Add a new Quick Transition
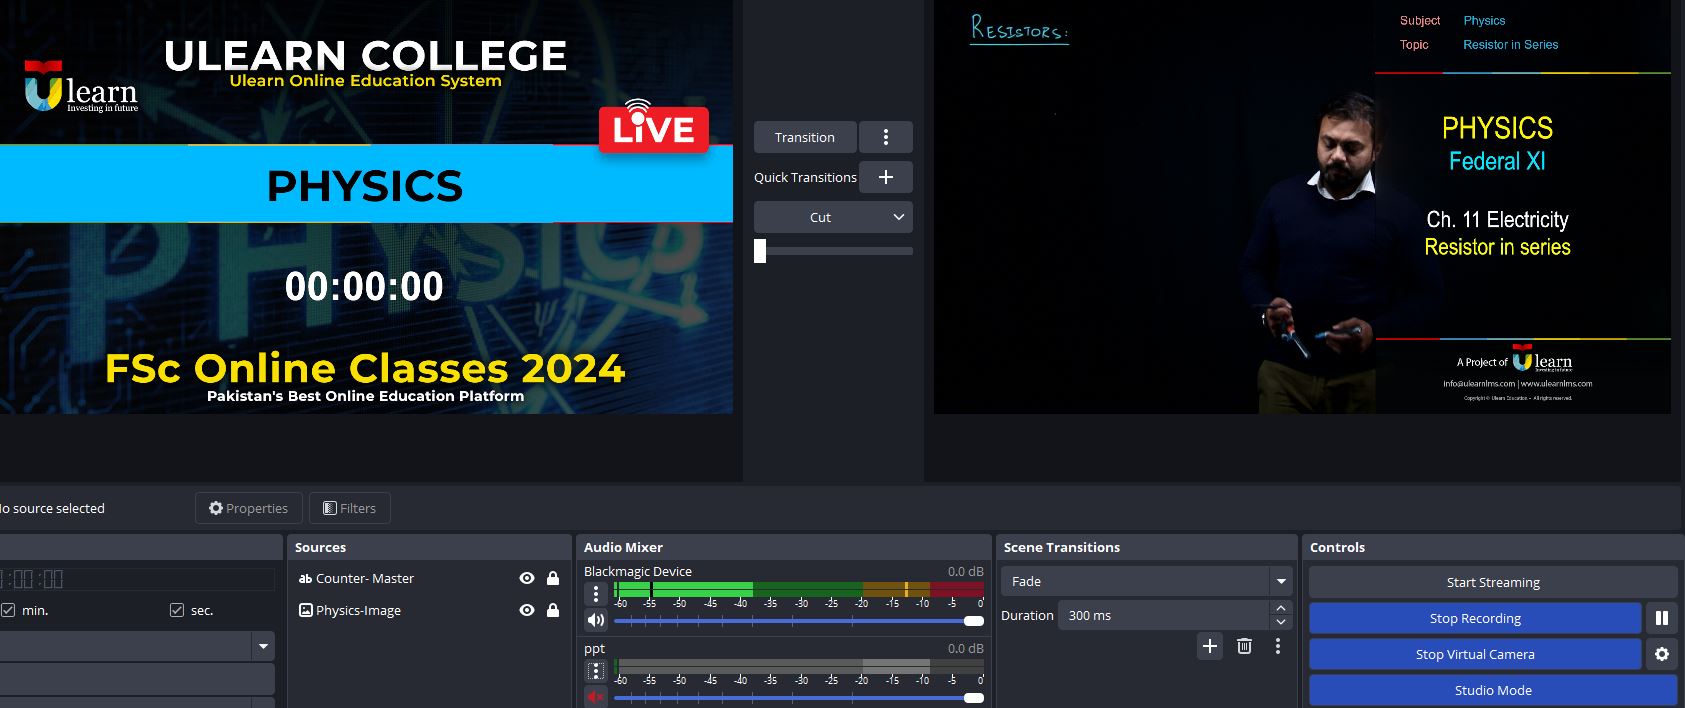 click(886, 177)
